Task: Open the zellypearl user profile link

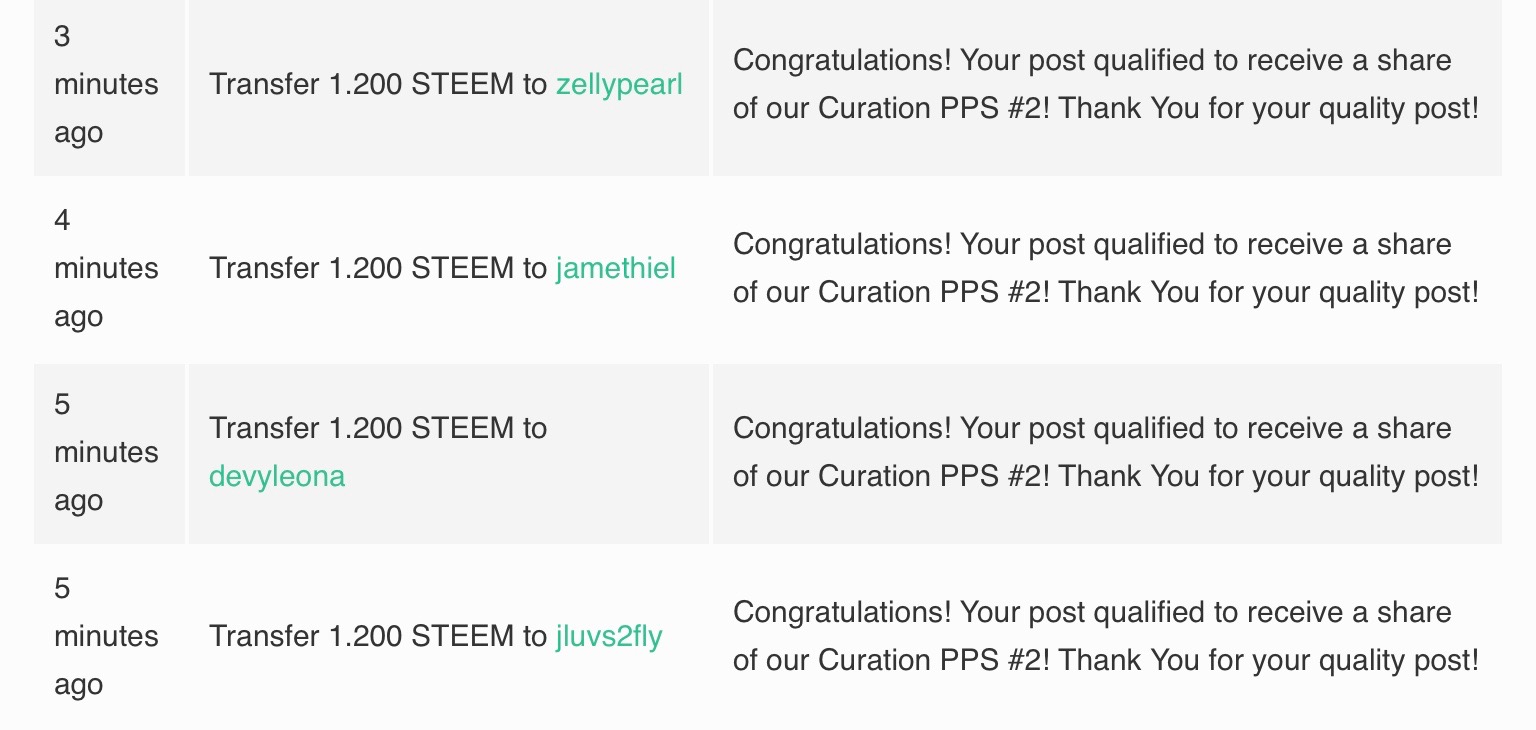Action: coord(619,84)
